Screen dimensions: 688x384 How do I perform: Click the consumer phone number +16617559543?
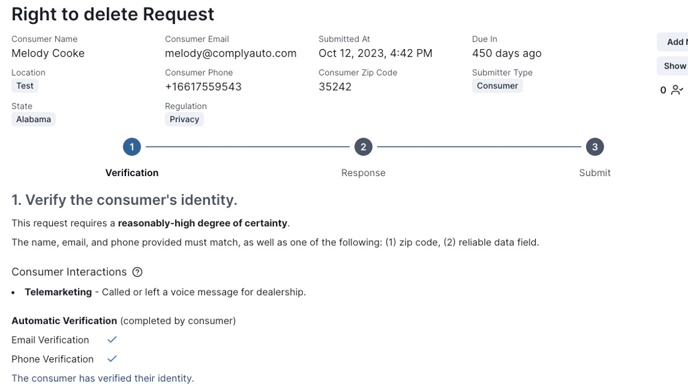[203, 87]
